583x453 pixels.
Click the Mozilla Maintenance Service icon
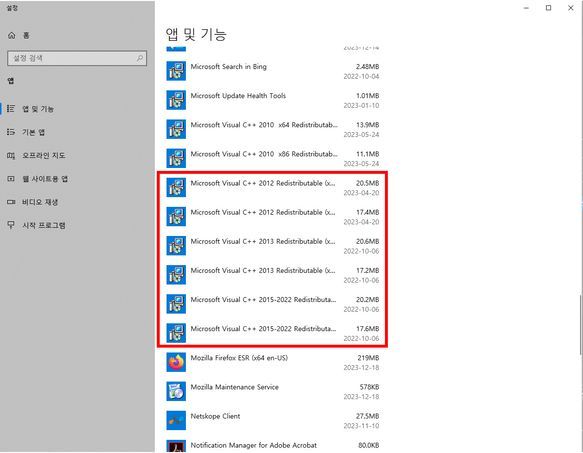[176, 391]
